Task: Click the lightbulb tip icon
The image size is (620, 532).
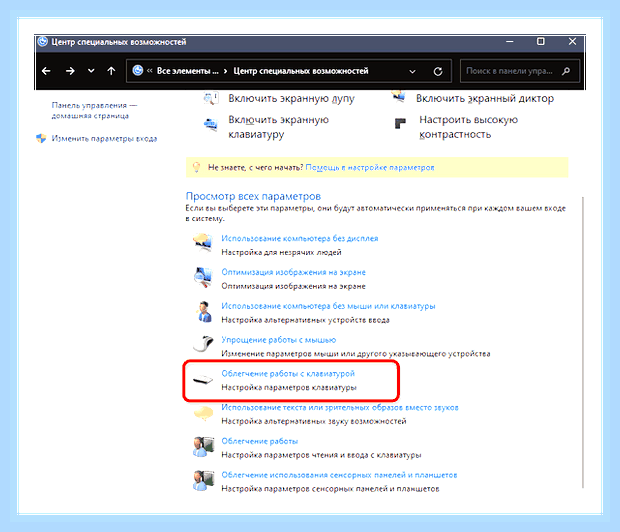Action: [x=196, y=167]
